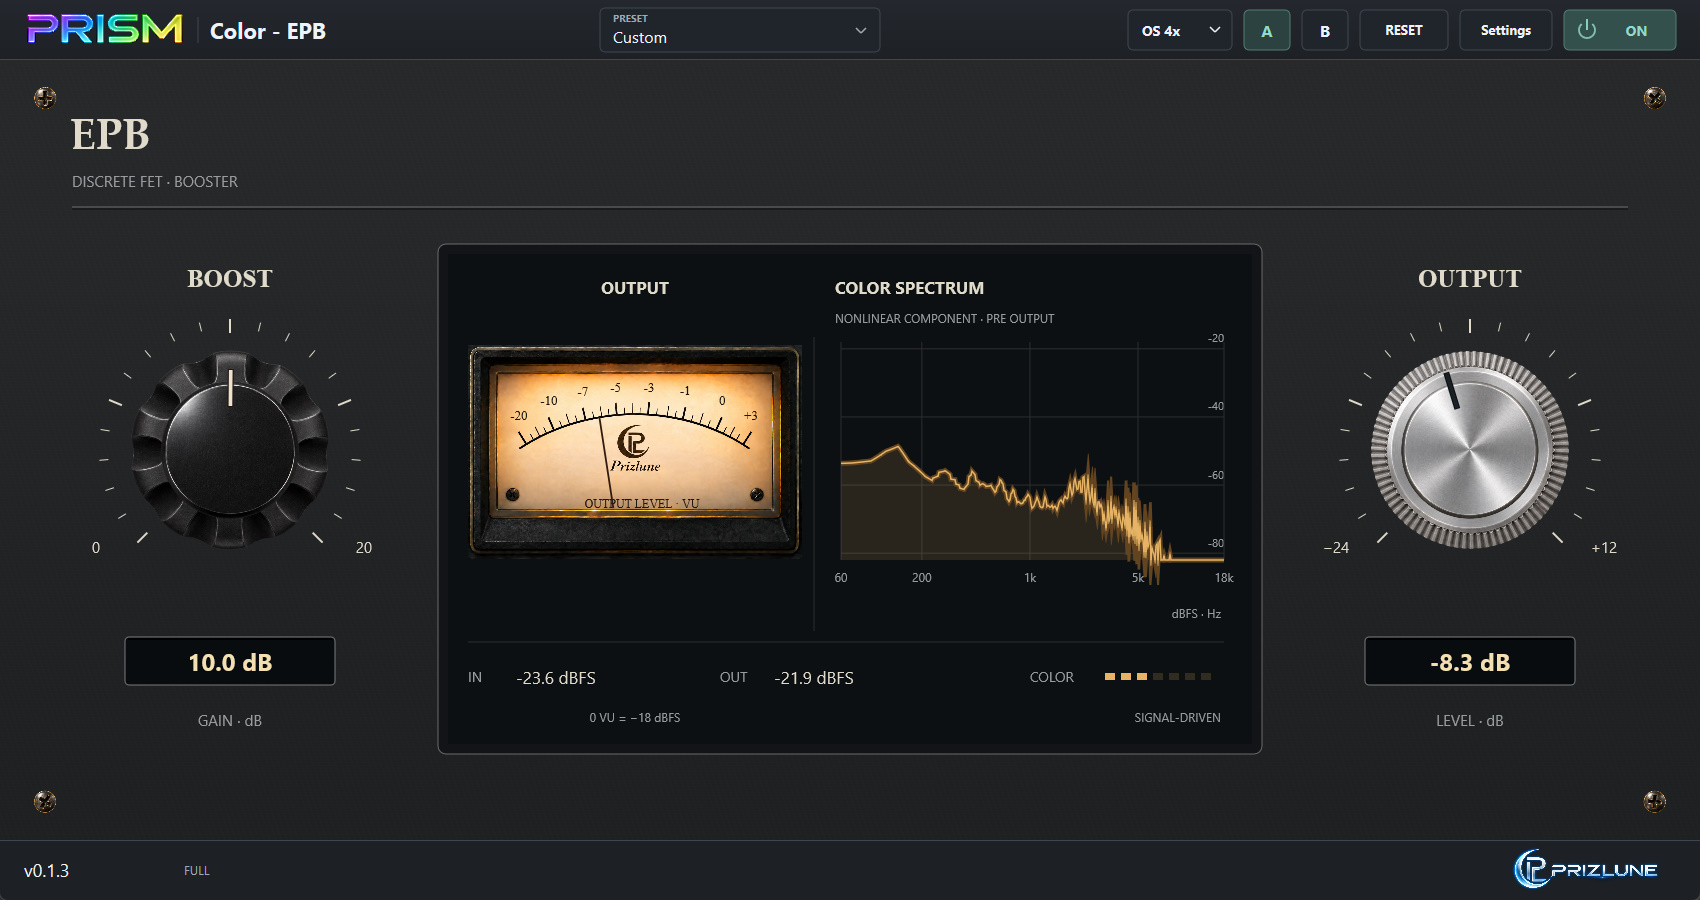Click the 0 VU = −18 dBFS note
This screenshot has width=1700, height=900.
click(x=635, y=718)
